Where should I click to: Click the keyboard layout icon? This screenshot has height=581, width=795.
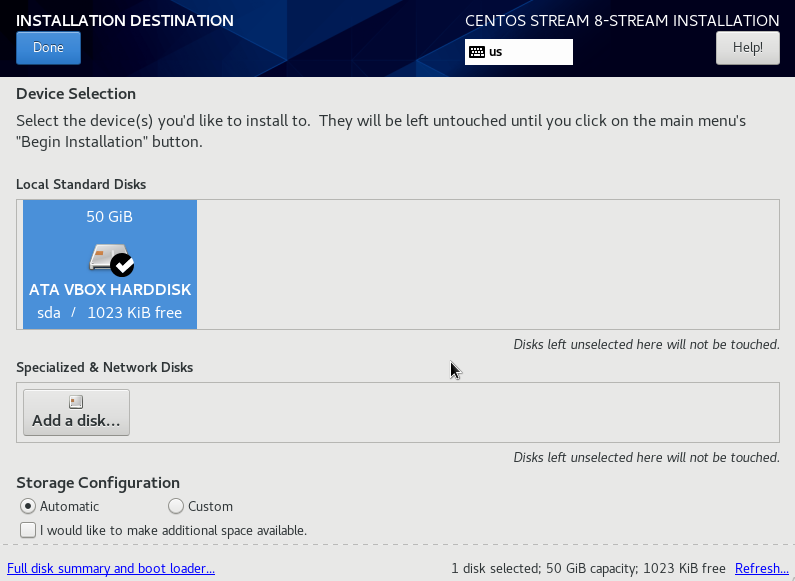coord(477,52)
